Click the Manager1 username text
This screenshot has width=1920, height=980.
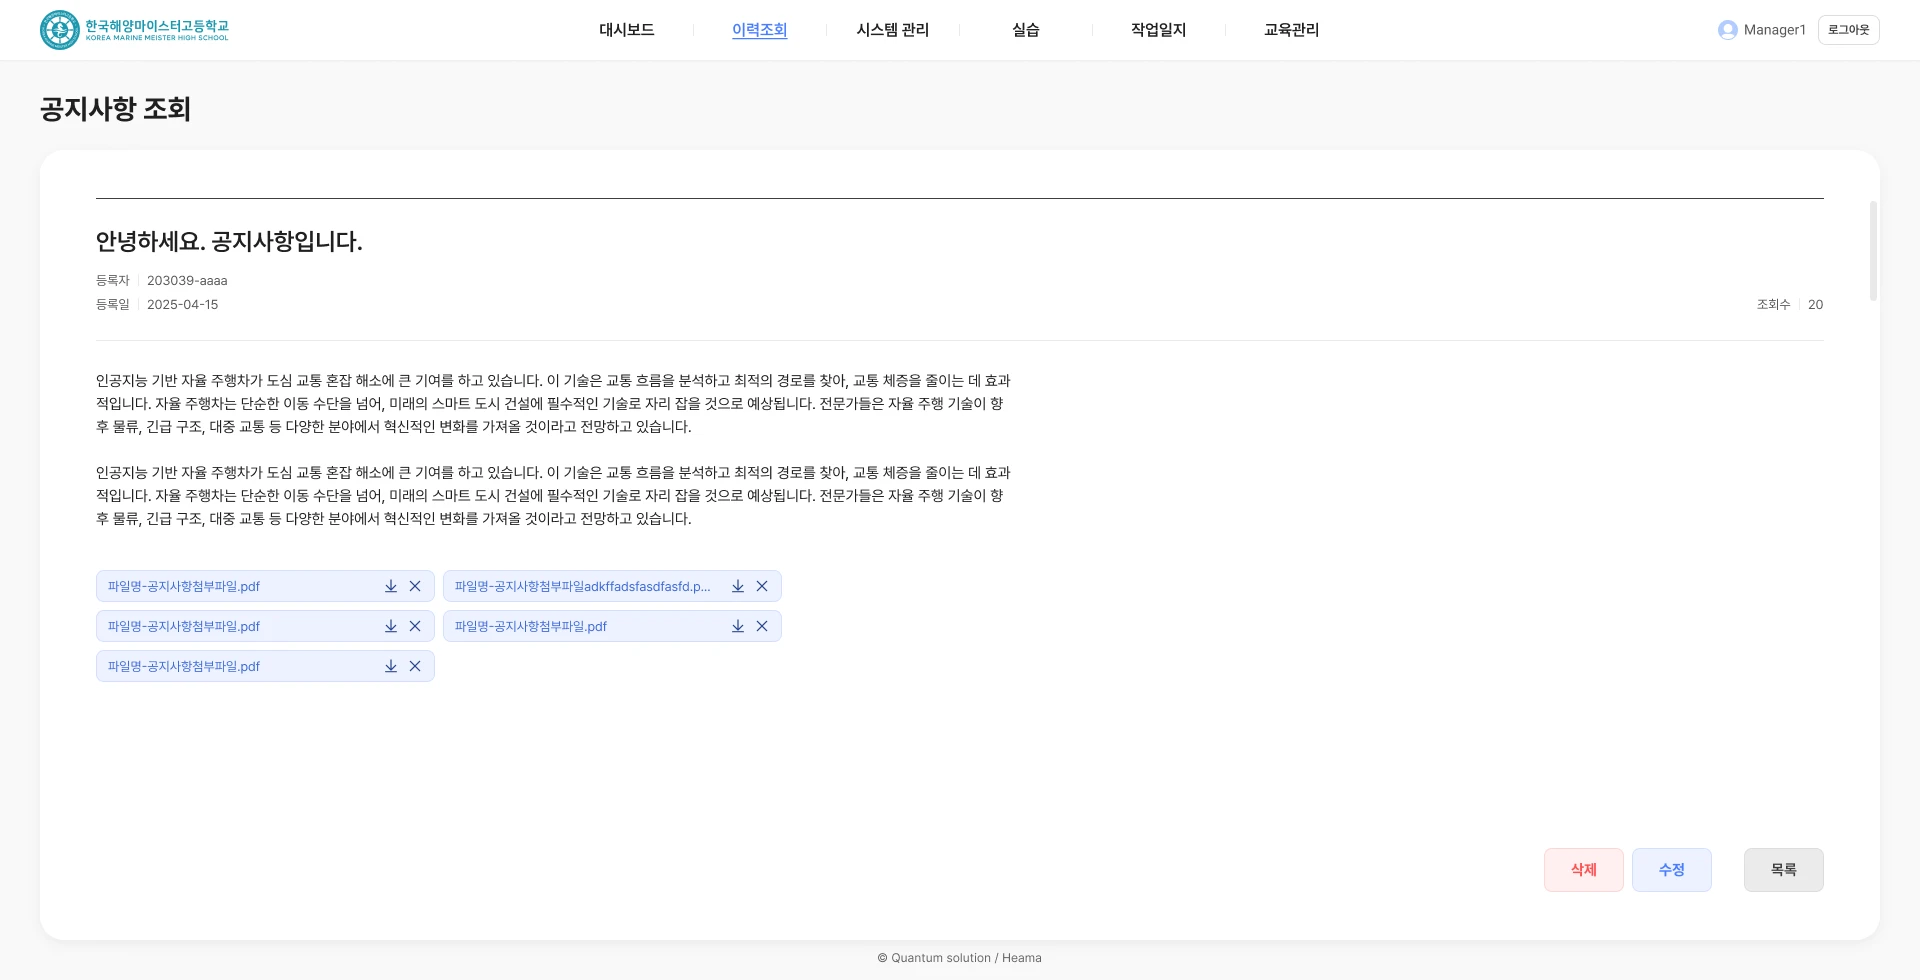click(1775, 30)
